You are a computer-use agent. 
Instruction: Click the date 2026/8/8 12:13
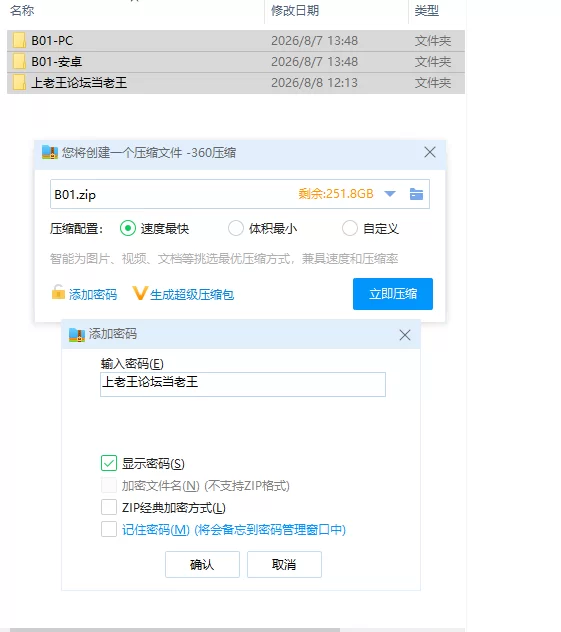(x=314, y=83)
